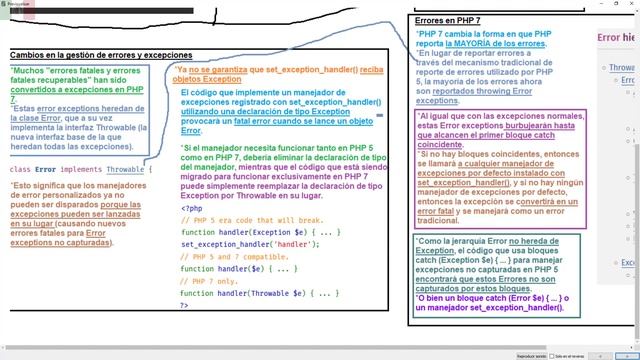Close the Previsualizar window
This screenshot has width=640, height=360.
pyautogui.click(x=631, y=3)
